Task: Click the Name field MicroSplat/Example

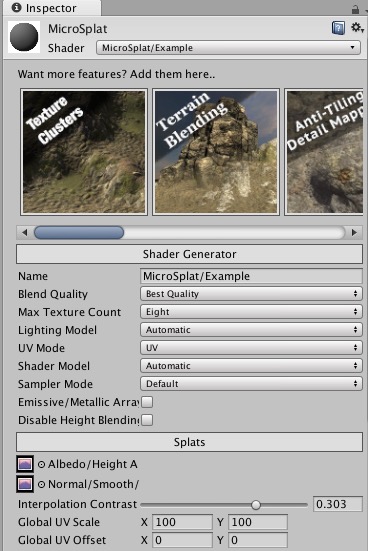Action: click(251, 276)
